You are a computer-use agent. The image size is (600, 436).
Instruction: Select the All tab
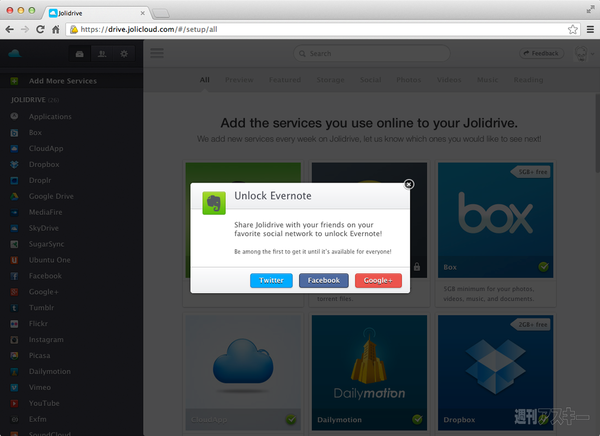click(x=205, y=80)
